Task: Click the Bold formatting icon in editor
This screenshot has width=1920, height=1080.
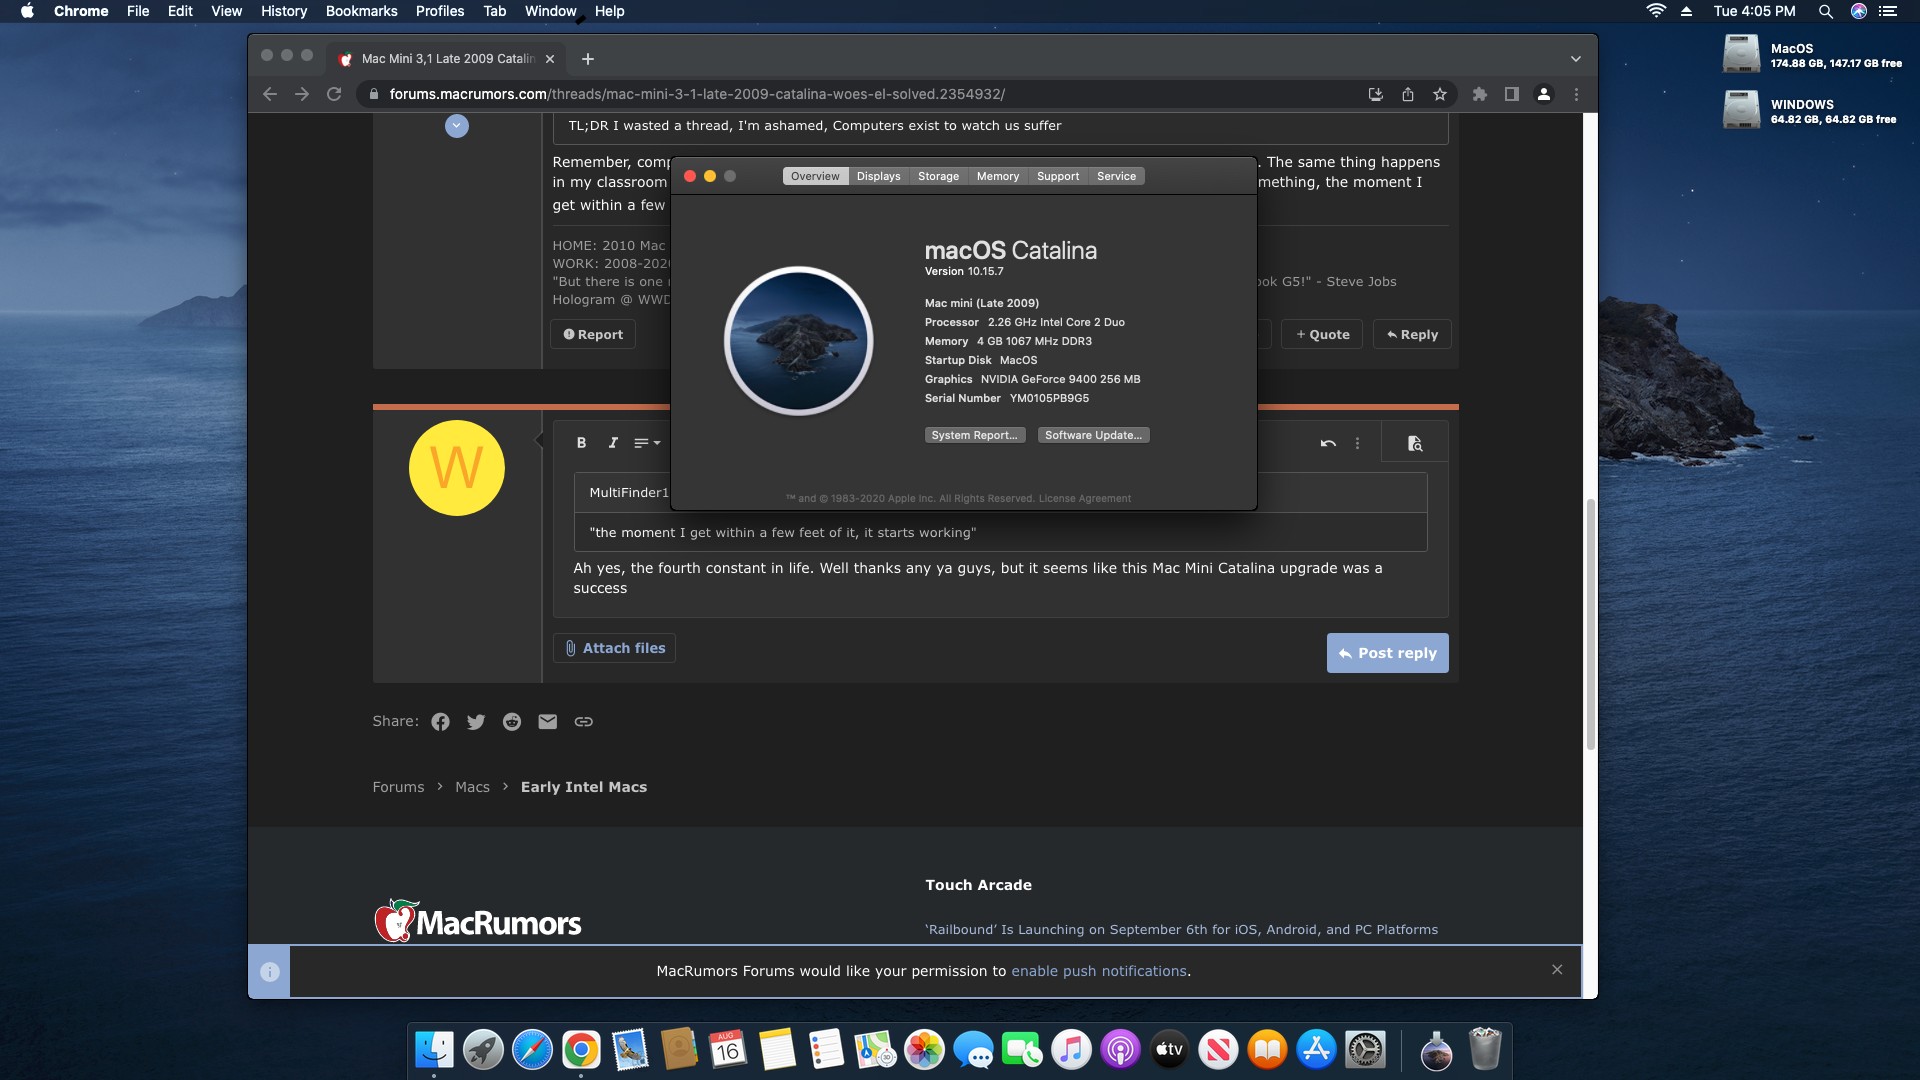Action: (581, 443)
